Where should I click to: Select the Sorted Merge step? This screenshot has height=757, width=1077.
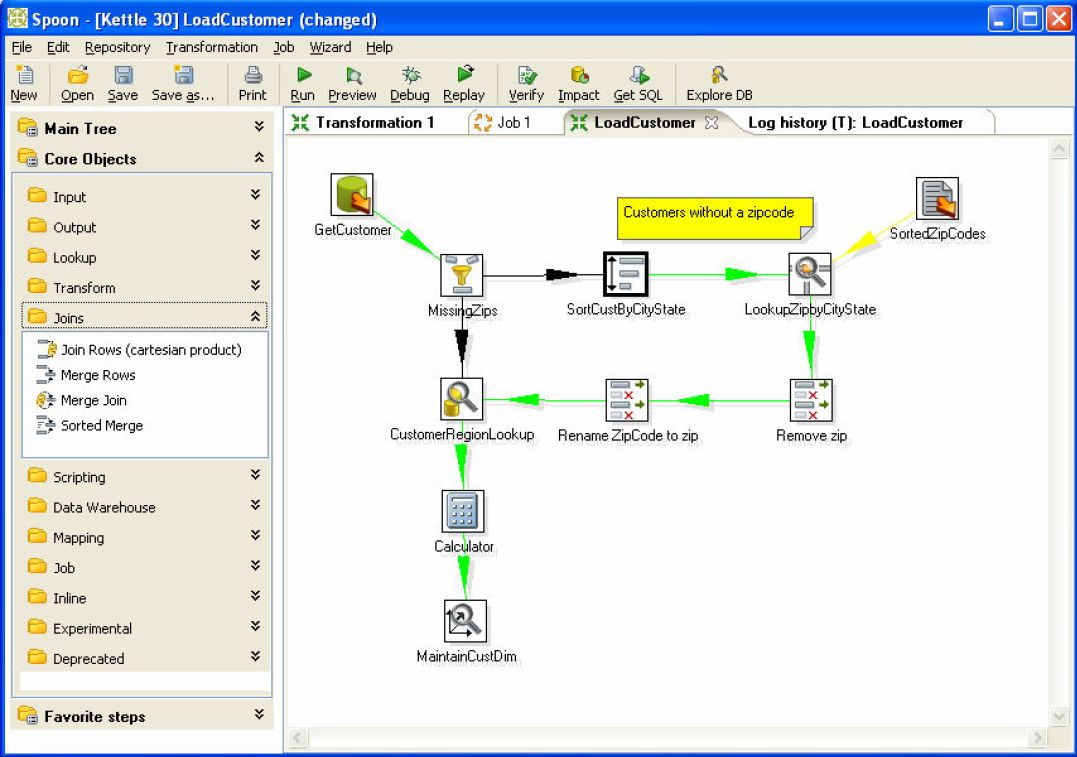(x=90, y=426)
